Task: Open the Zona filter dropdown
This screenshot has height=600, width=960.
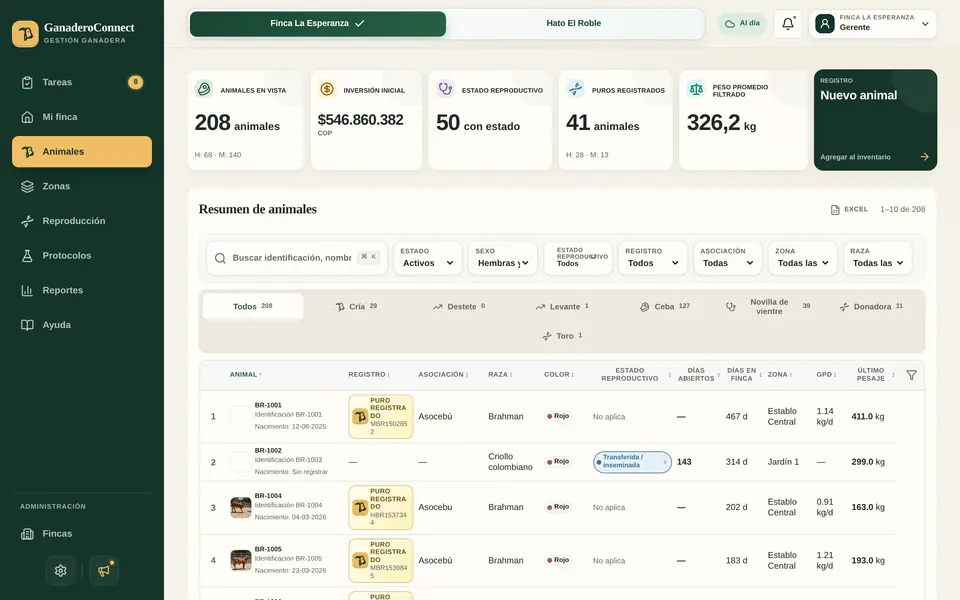Action: click(x=803, y=258)
